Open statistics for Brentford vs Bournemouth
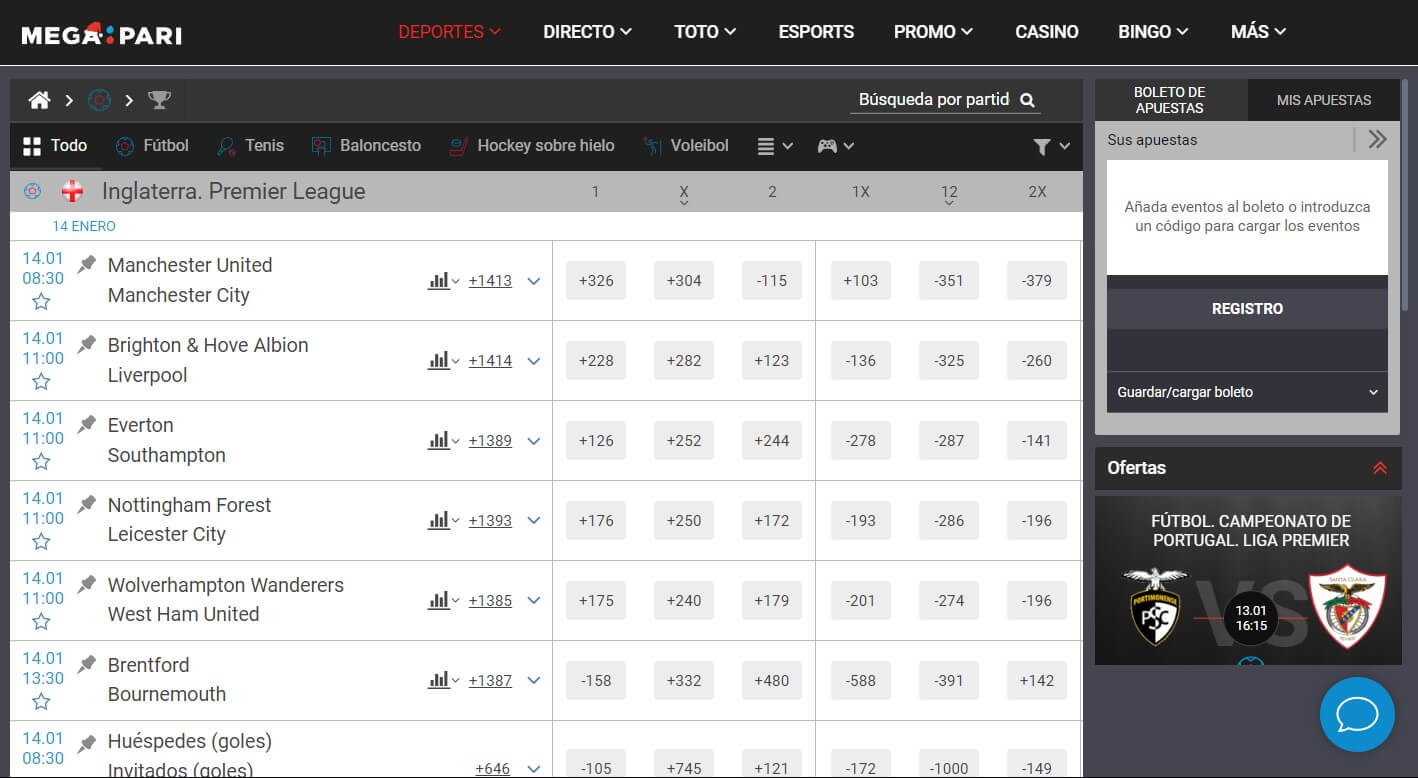The width and height of the screenshot is (1418, 778). tap(443, 681)
